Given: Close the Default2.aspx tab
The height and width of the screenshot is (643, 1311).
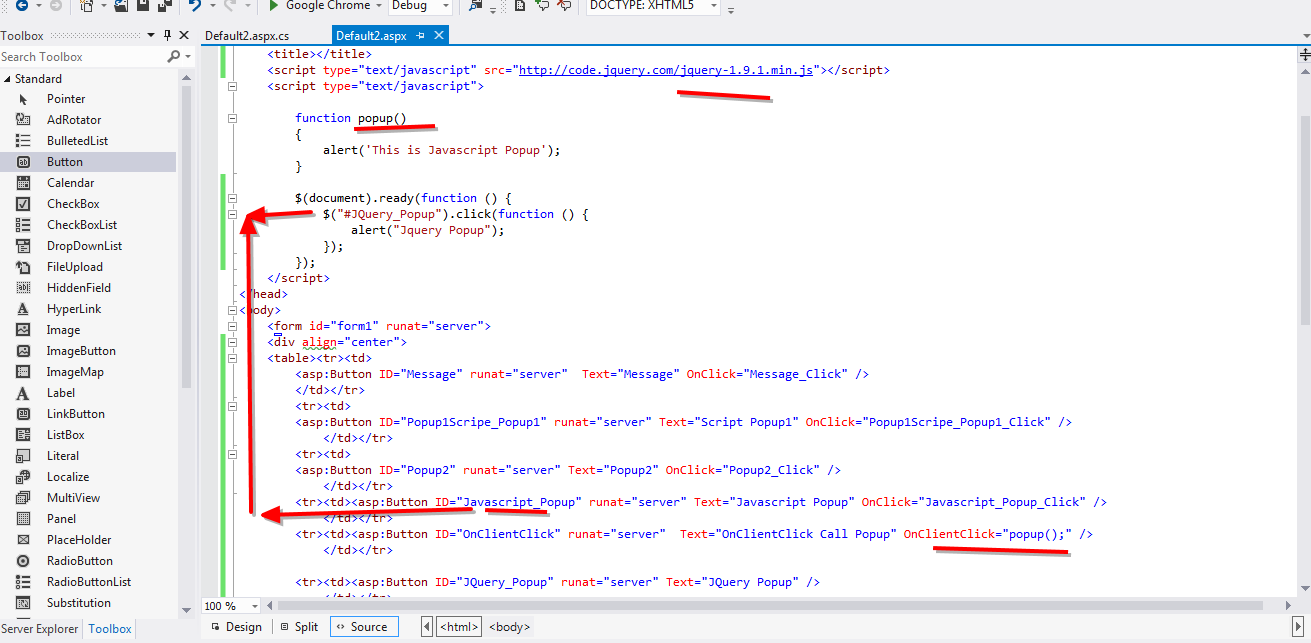Looking at the screenshot, I should click(x=437, y=36).
